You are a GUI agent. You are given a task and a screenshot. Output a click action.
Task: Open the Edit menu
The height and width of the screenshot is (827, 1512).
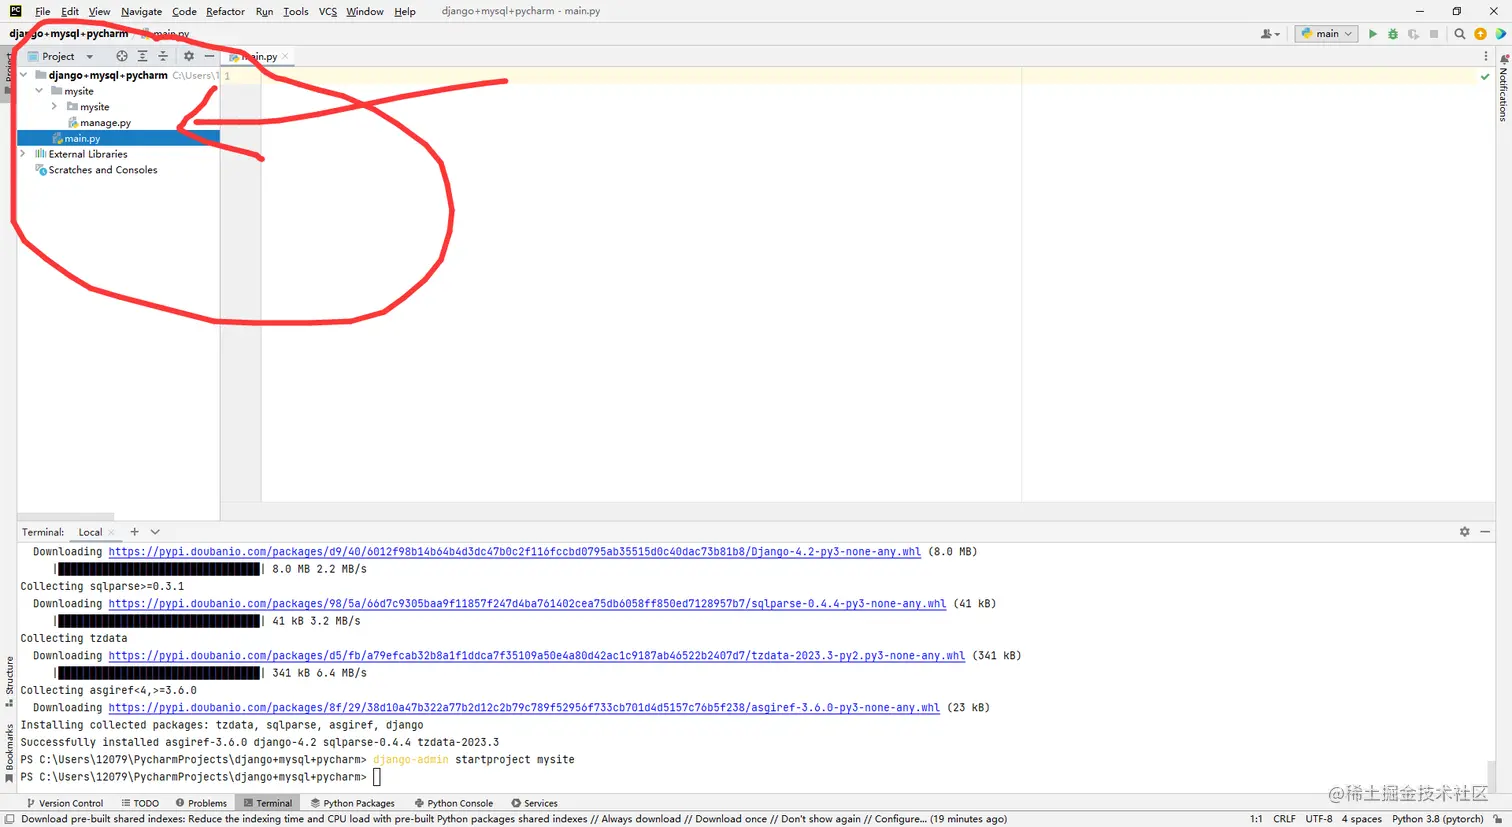coord(70,11)
